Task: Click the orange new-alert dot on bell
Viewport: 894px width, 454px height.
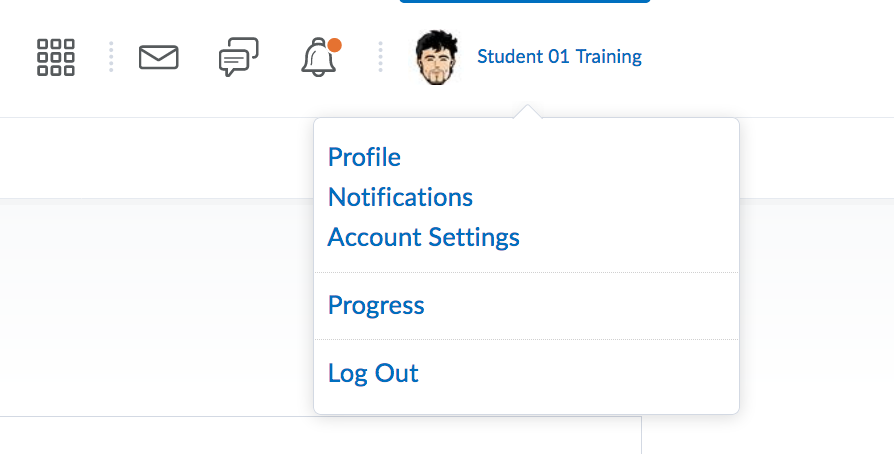Action: [335, 45]
